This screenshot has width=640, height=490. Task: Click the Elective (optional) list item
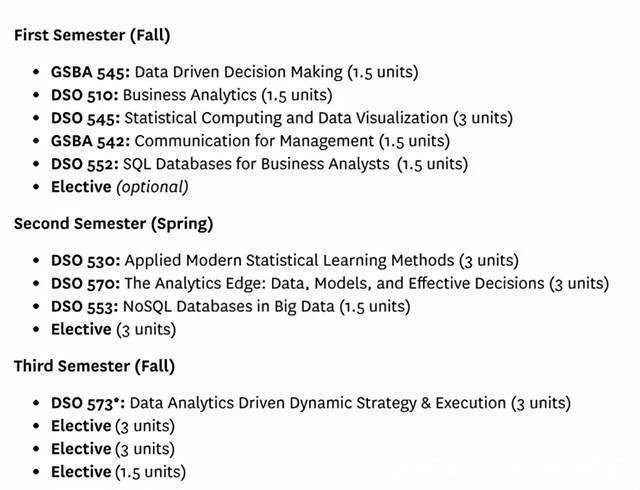tap(119, 187)
